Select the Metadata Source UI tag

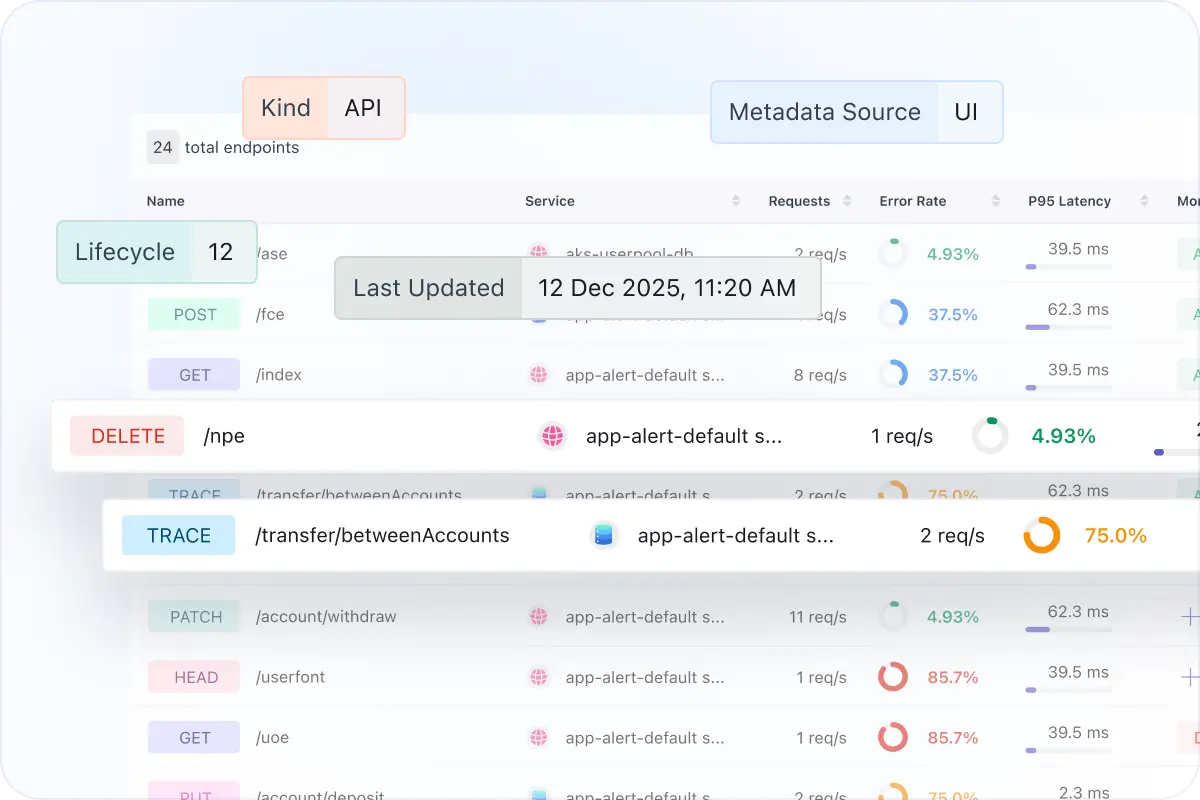click(x=856, y=112)
